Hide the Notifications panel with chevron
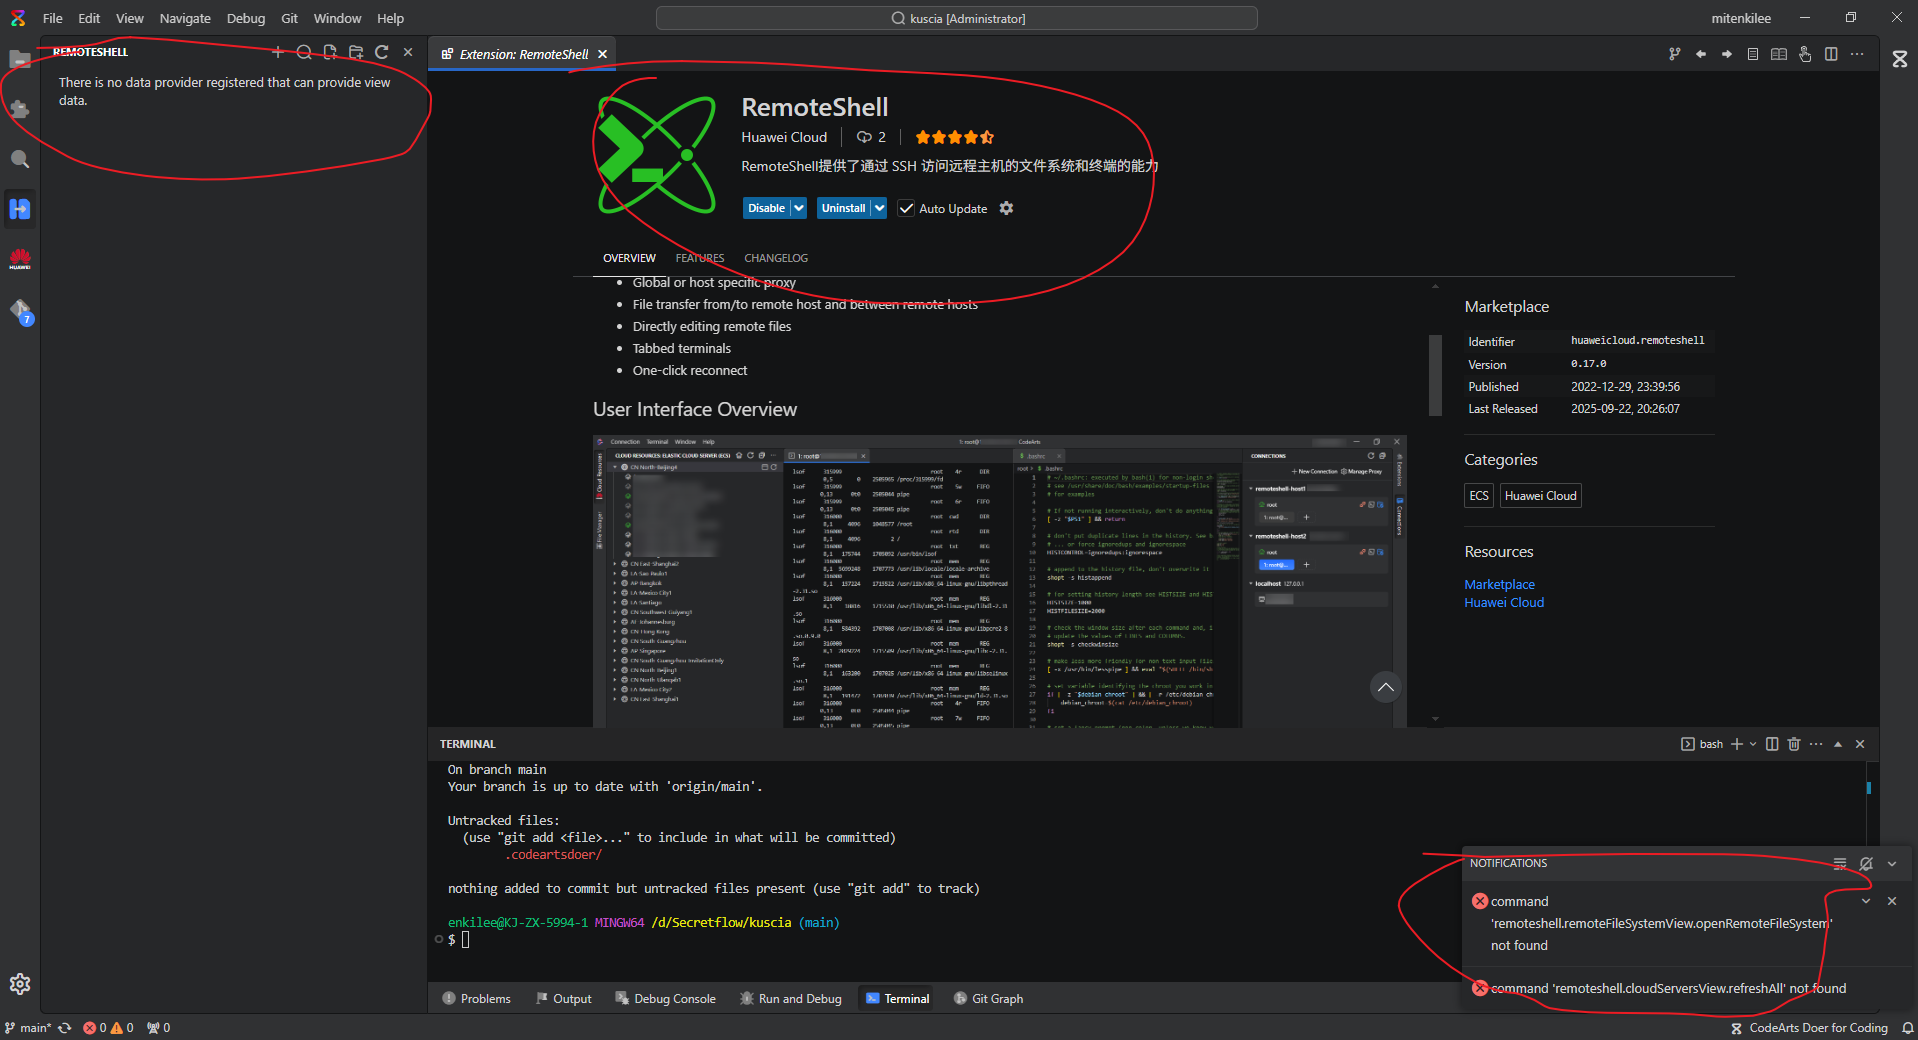The image size is (1918, 1040). tap(1892, 863)
